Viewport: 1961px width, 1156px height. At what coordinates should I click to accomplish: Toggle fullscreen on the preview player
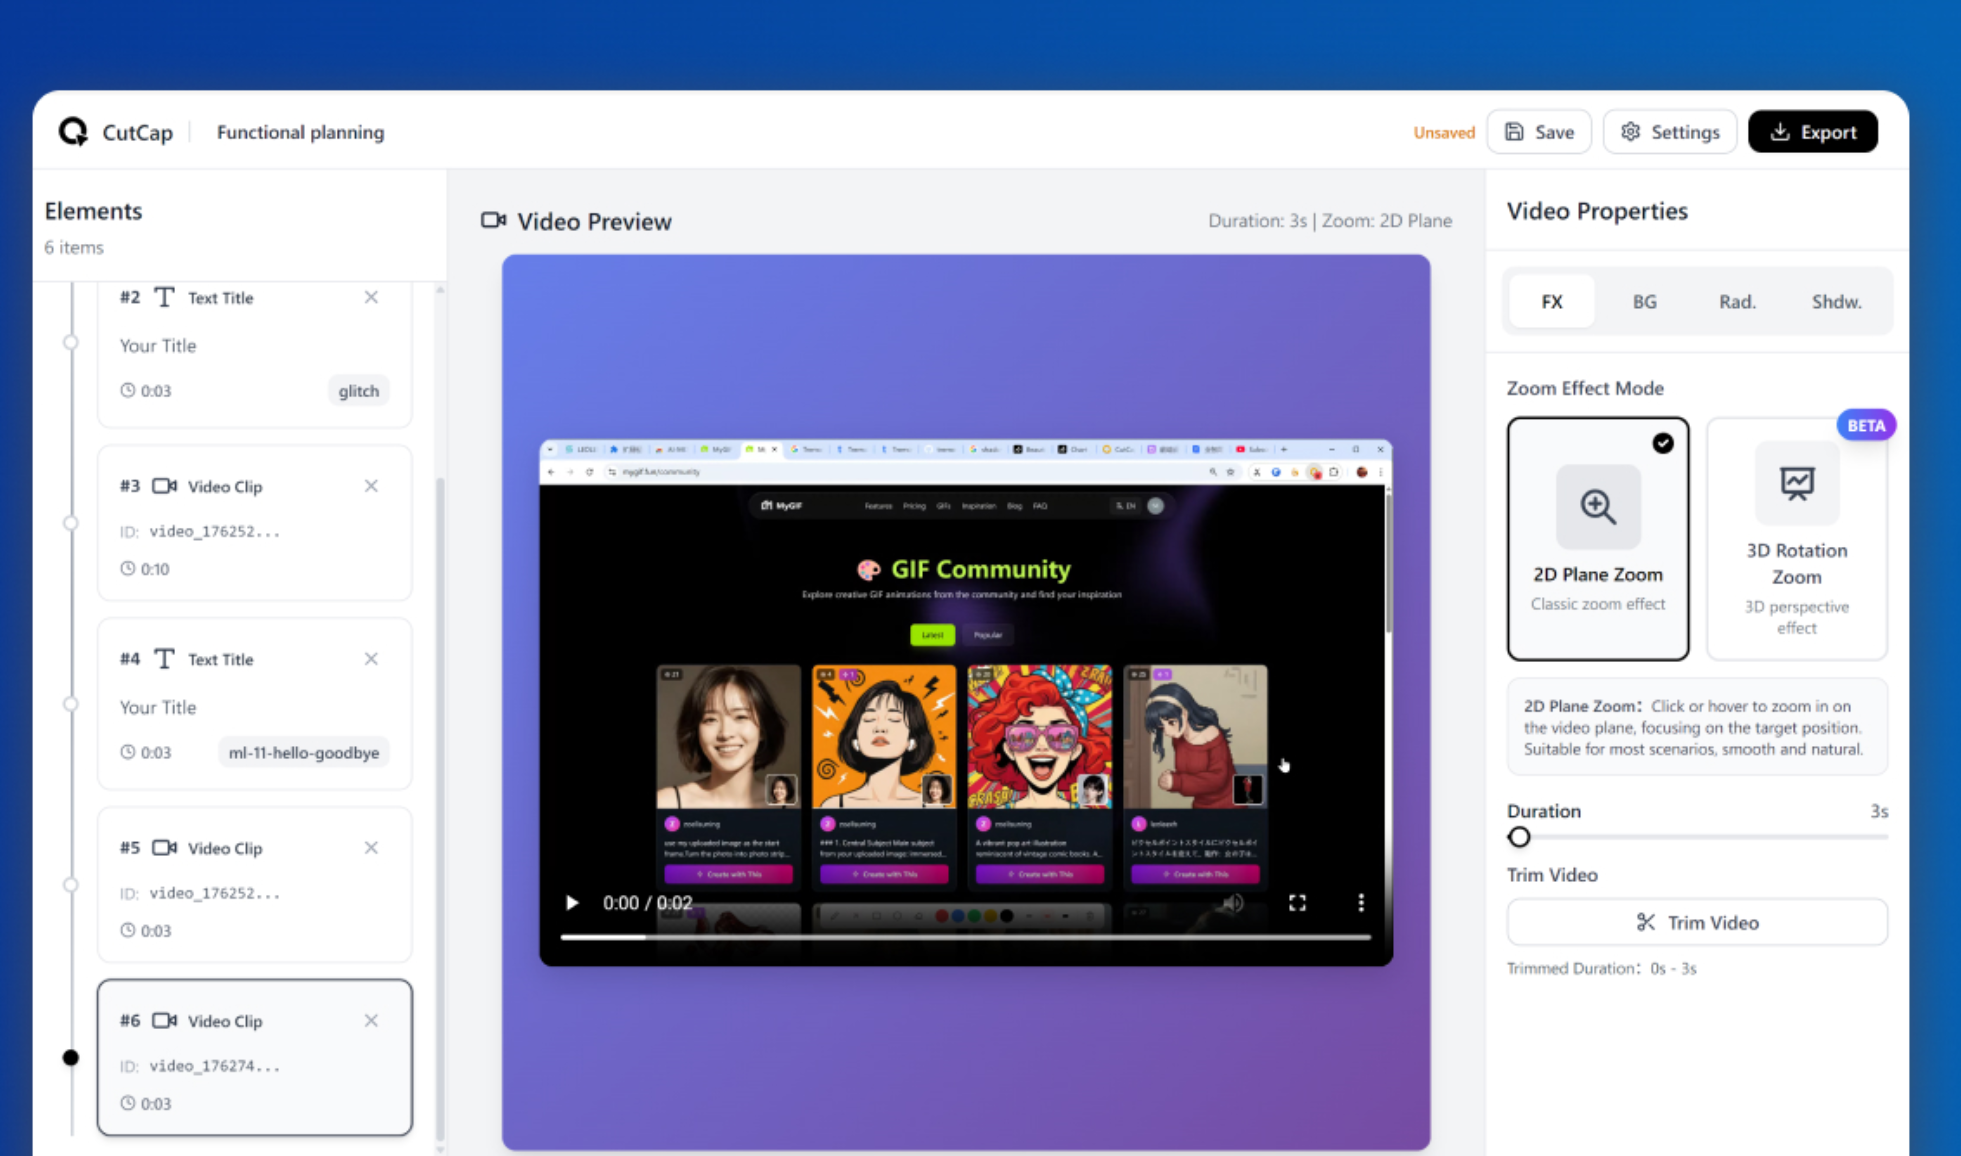[x=1297, y=903]
